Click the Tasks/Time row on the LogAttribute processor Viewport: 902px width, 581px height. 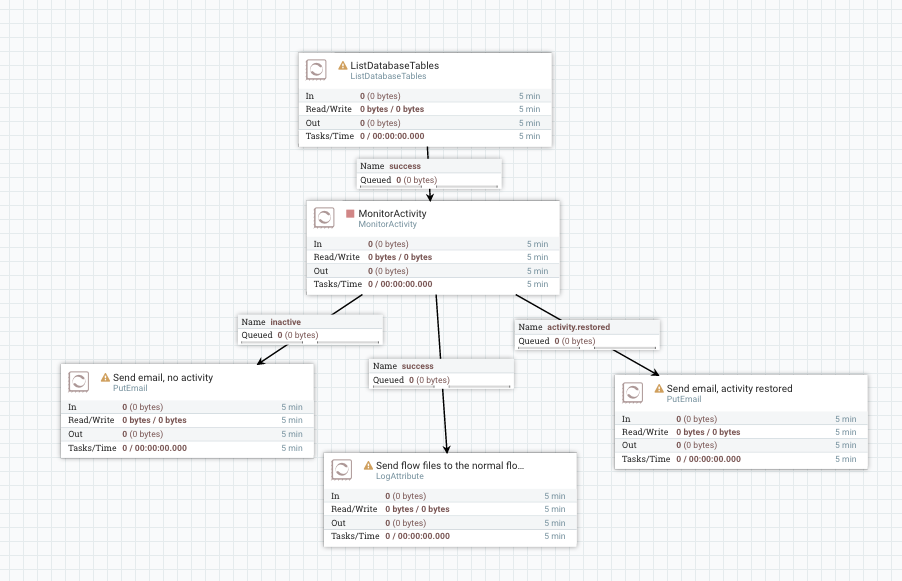(449, 536)
